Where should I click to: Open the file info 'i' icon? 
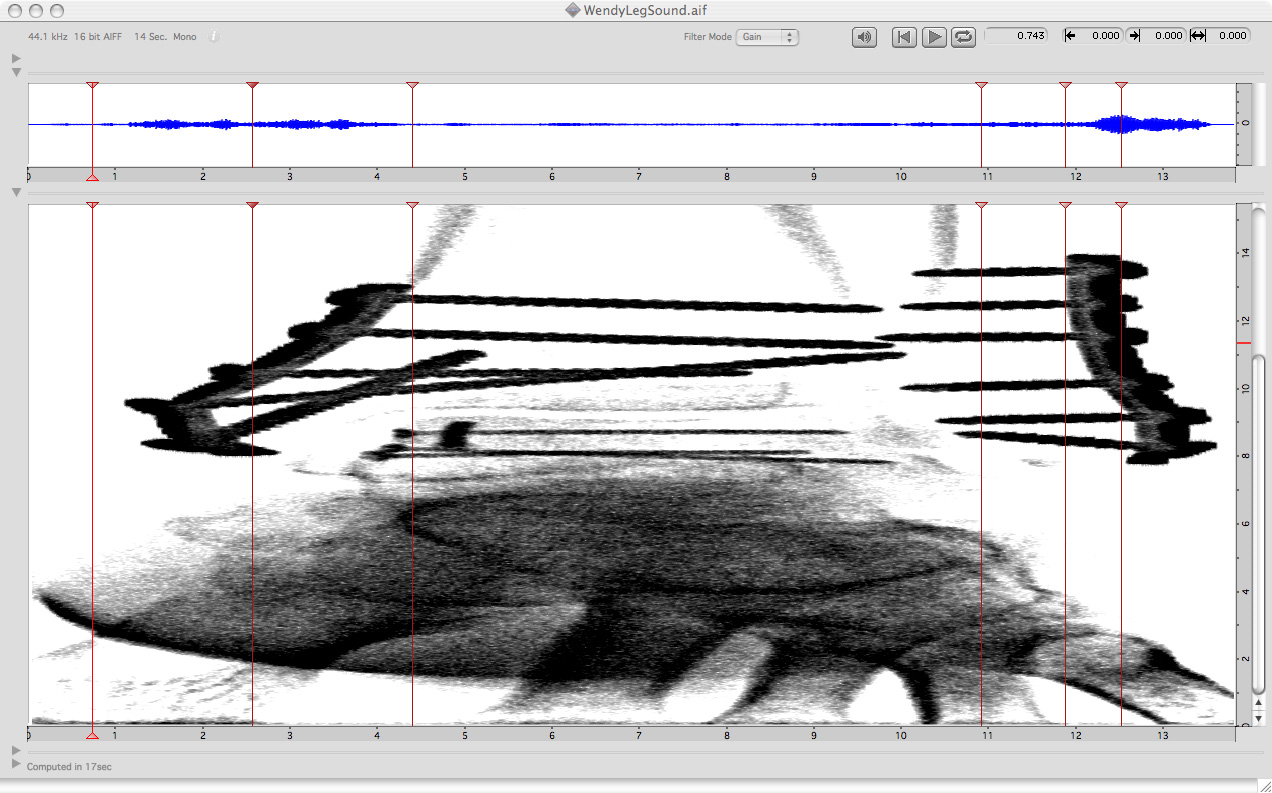pyautogui.click(x=213, y=37)
